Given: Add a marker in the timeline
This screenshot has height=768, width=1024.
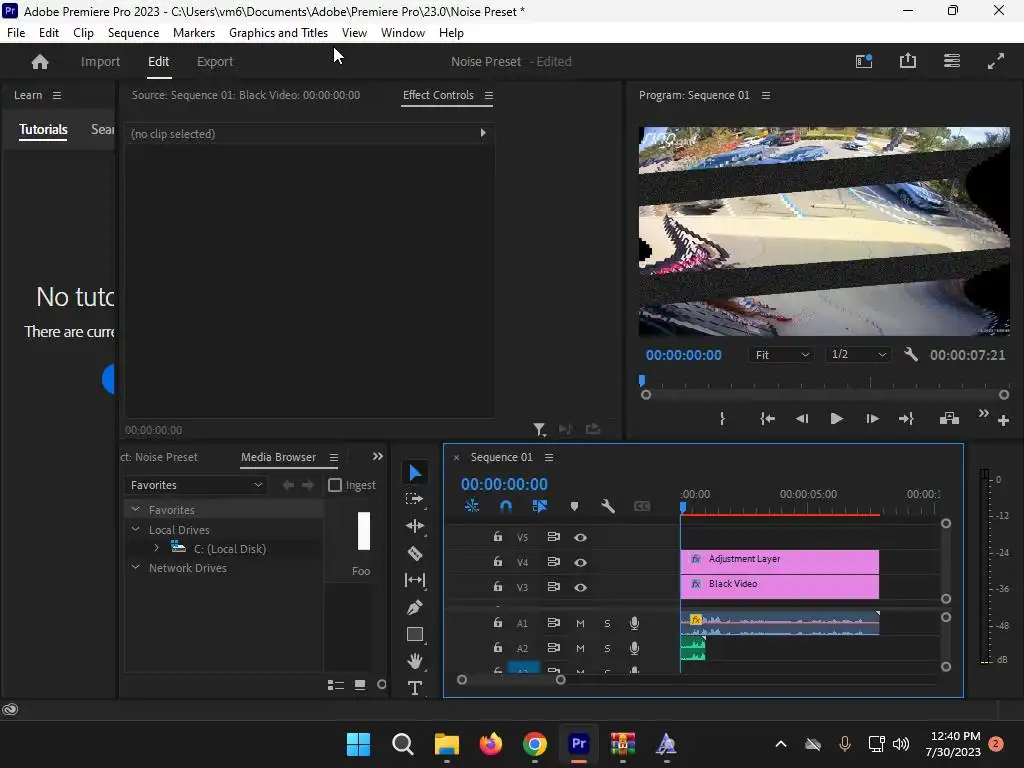Looking at the screenshot, I should tap(574, 506).
